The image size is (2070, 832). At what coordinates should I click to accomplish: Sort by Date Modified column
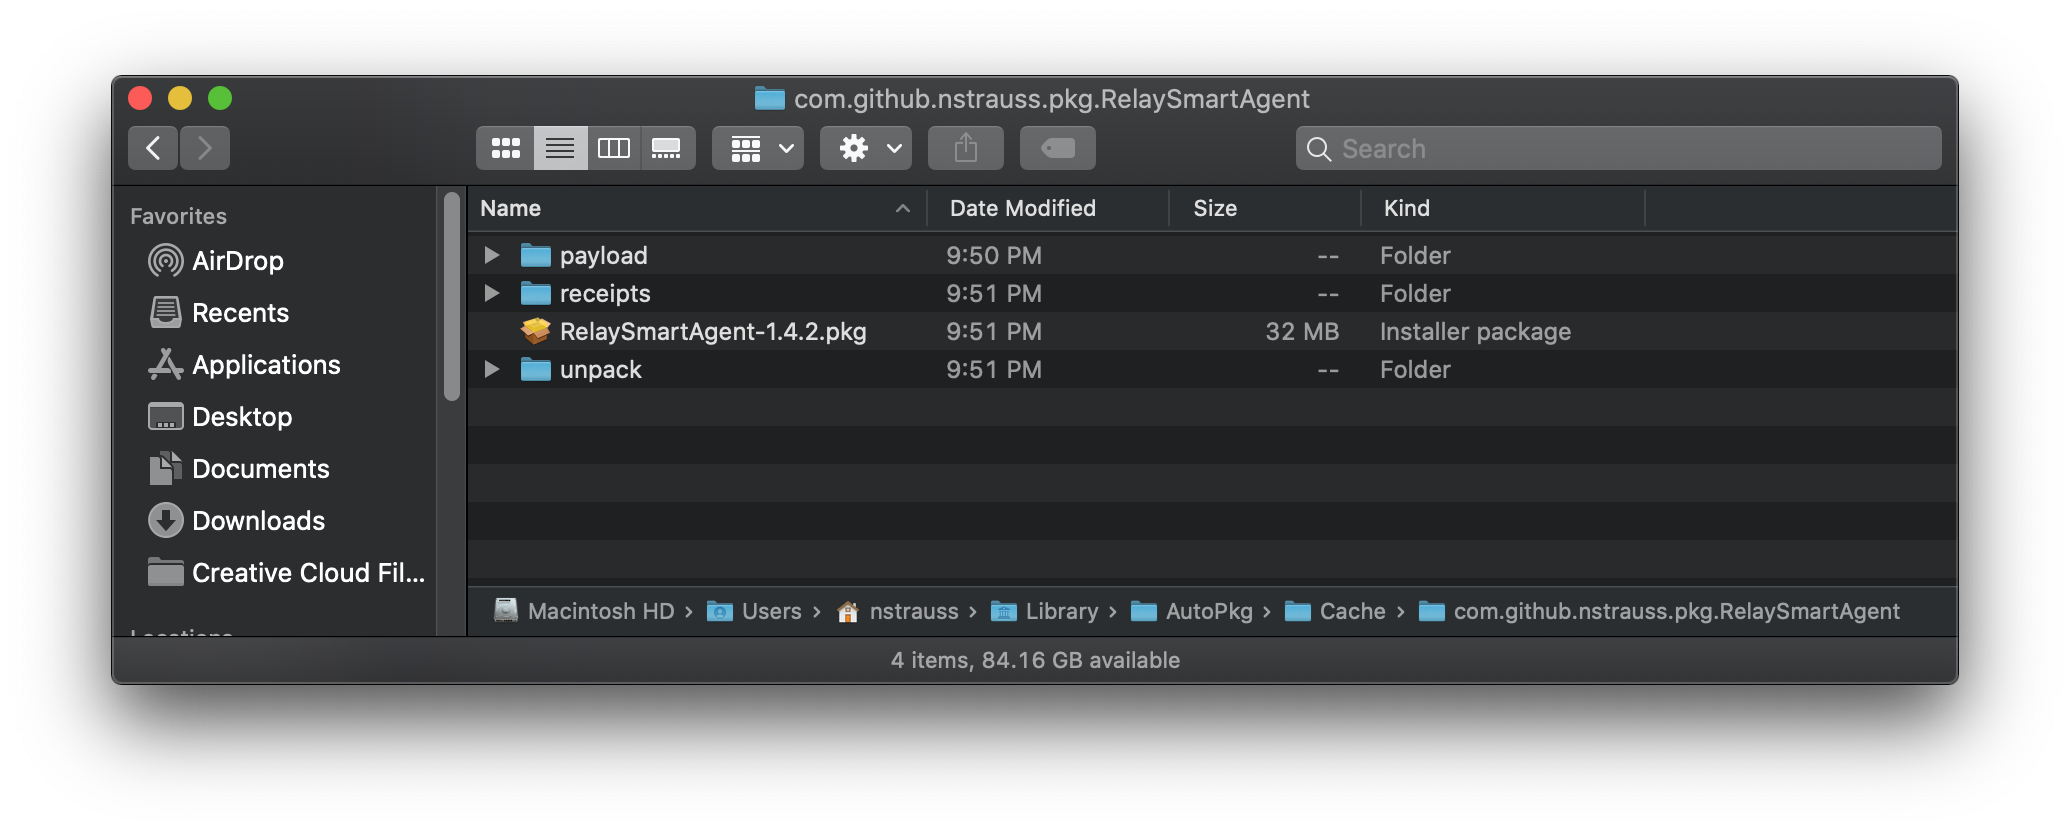tap(1022, 208)
